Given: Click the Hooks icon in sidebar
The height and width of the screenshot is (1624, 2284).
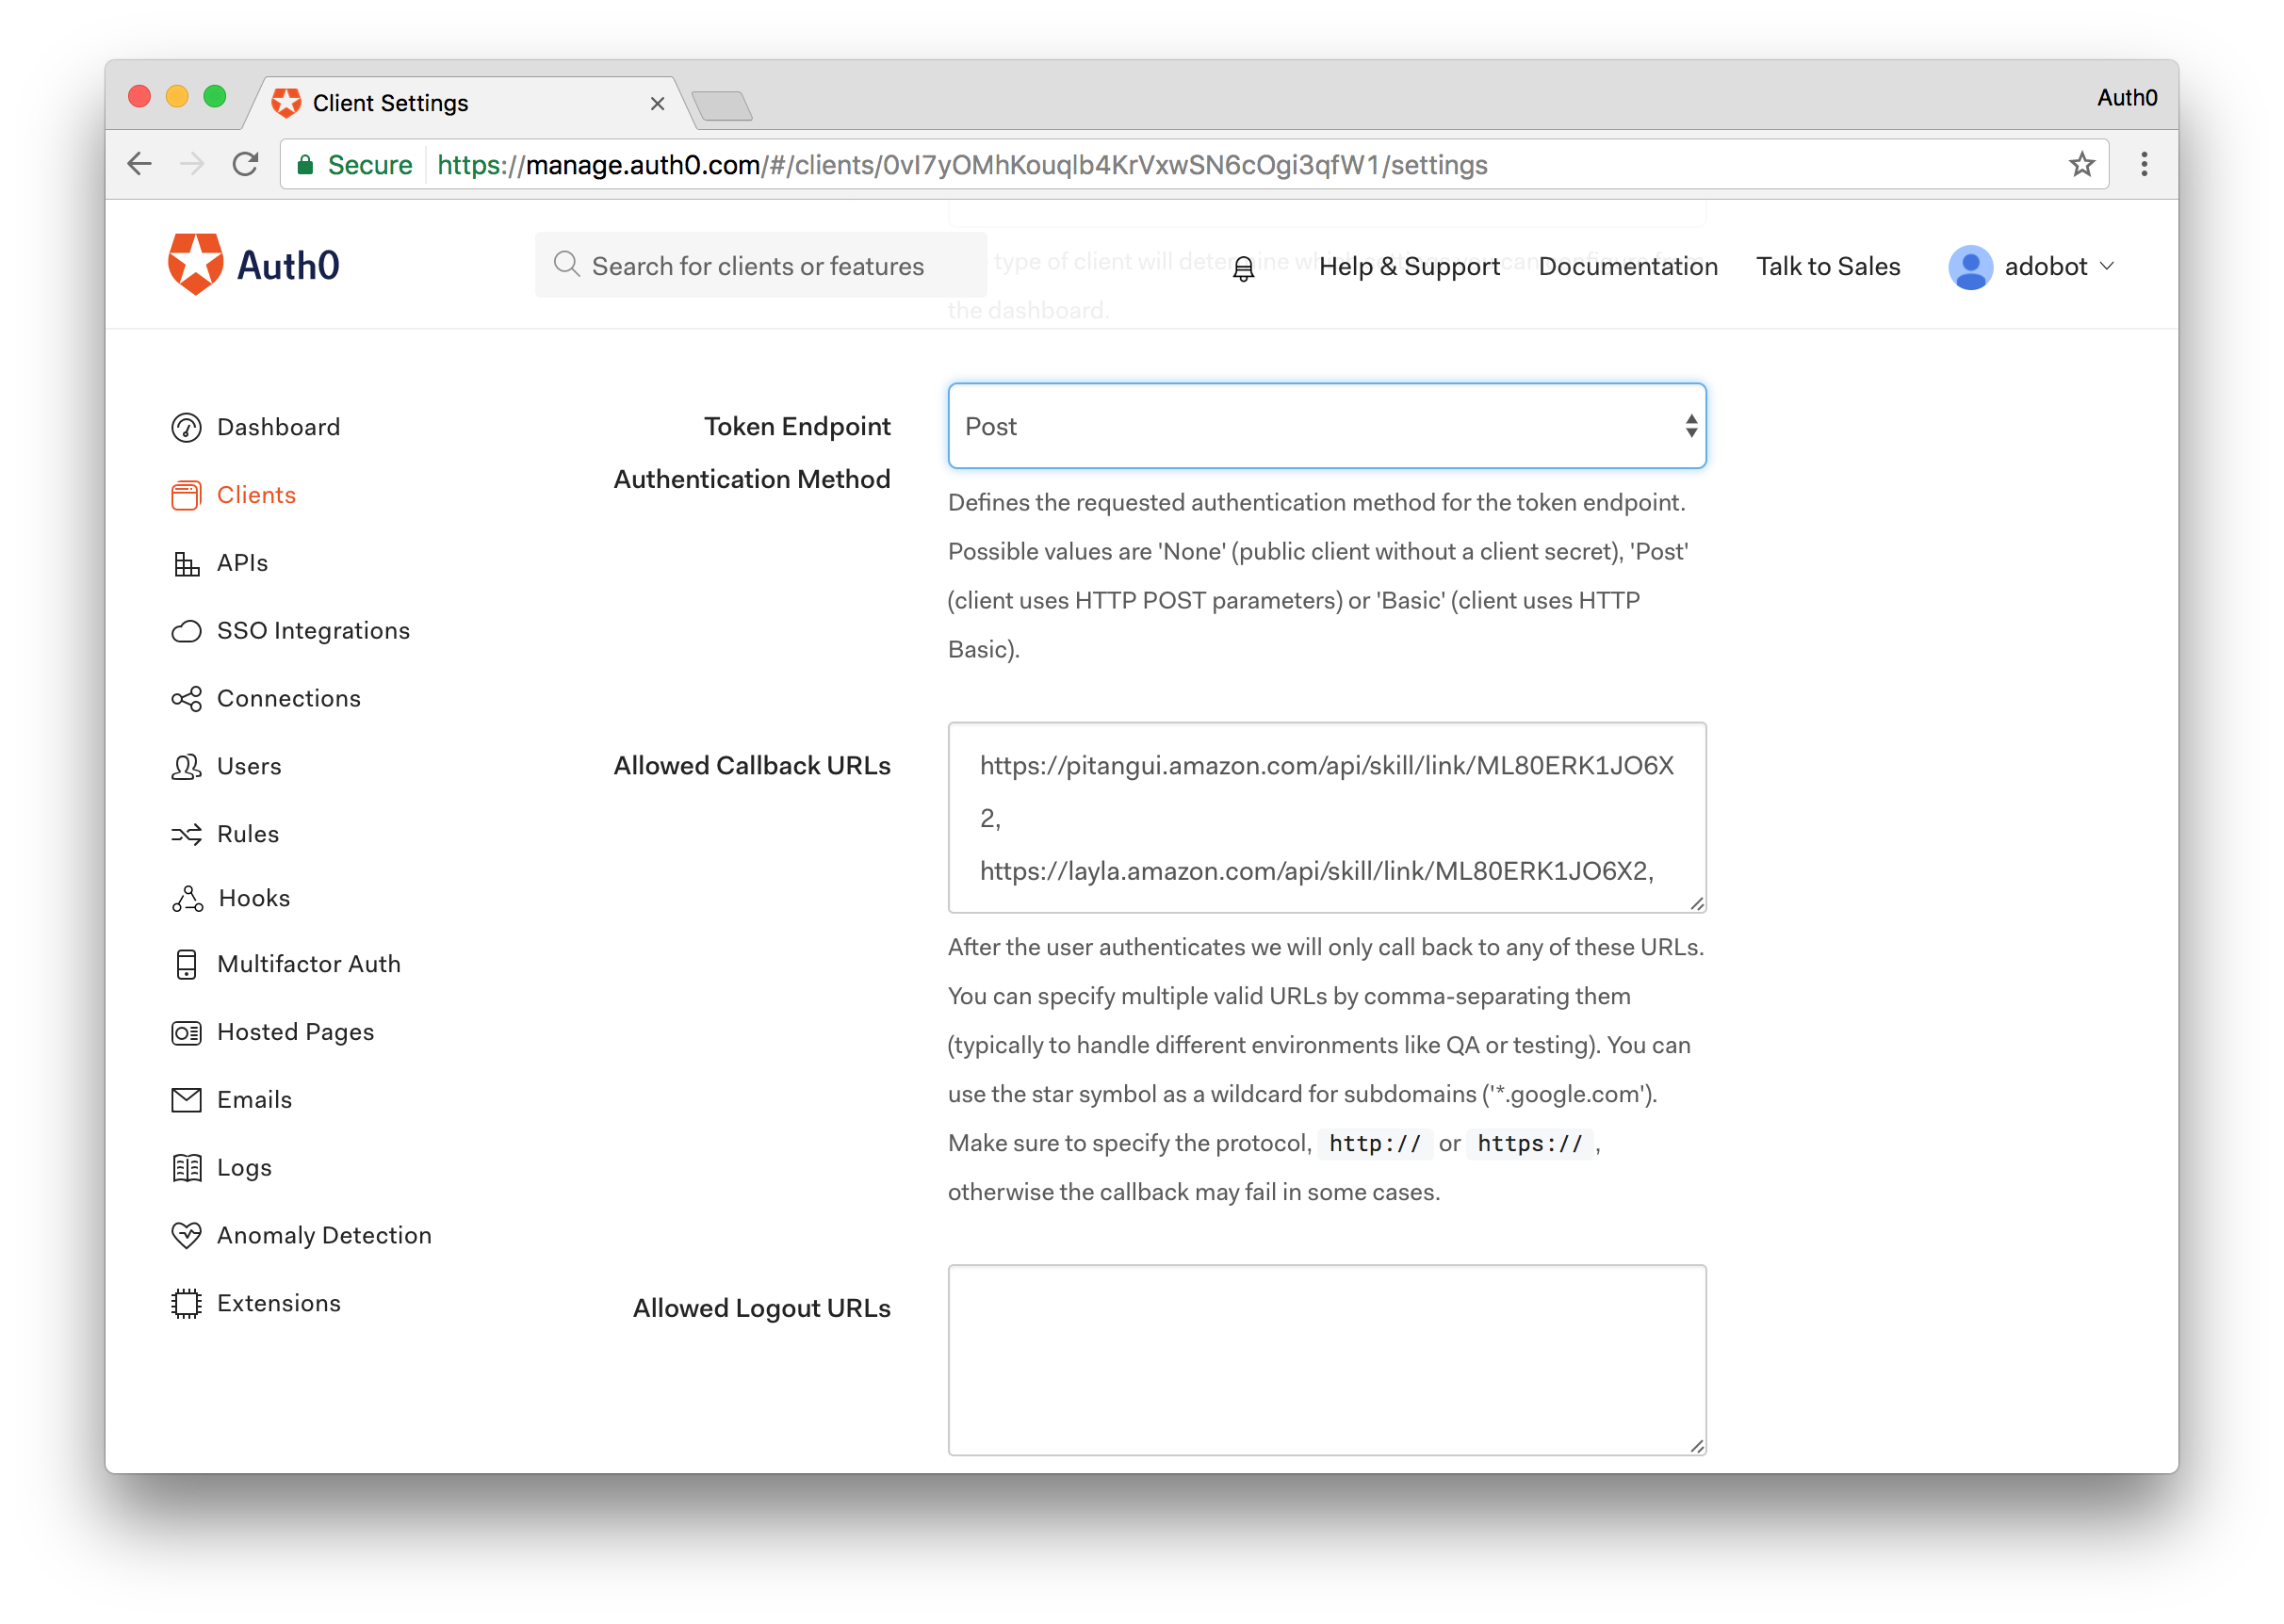Looking at the screenshot, I should click(x=187, y=899).
